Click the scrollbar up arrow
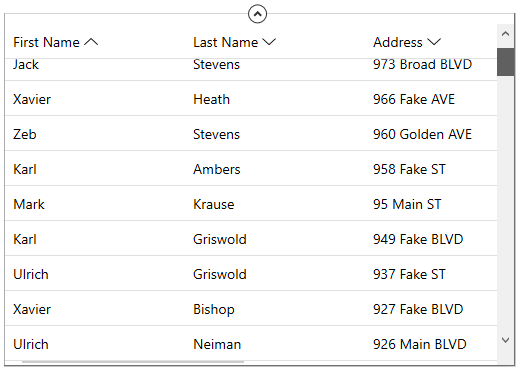This screenshot has width=519, height=368. coord(505,34)
